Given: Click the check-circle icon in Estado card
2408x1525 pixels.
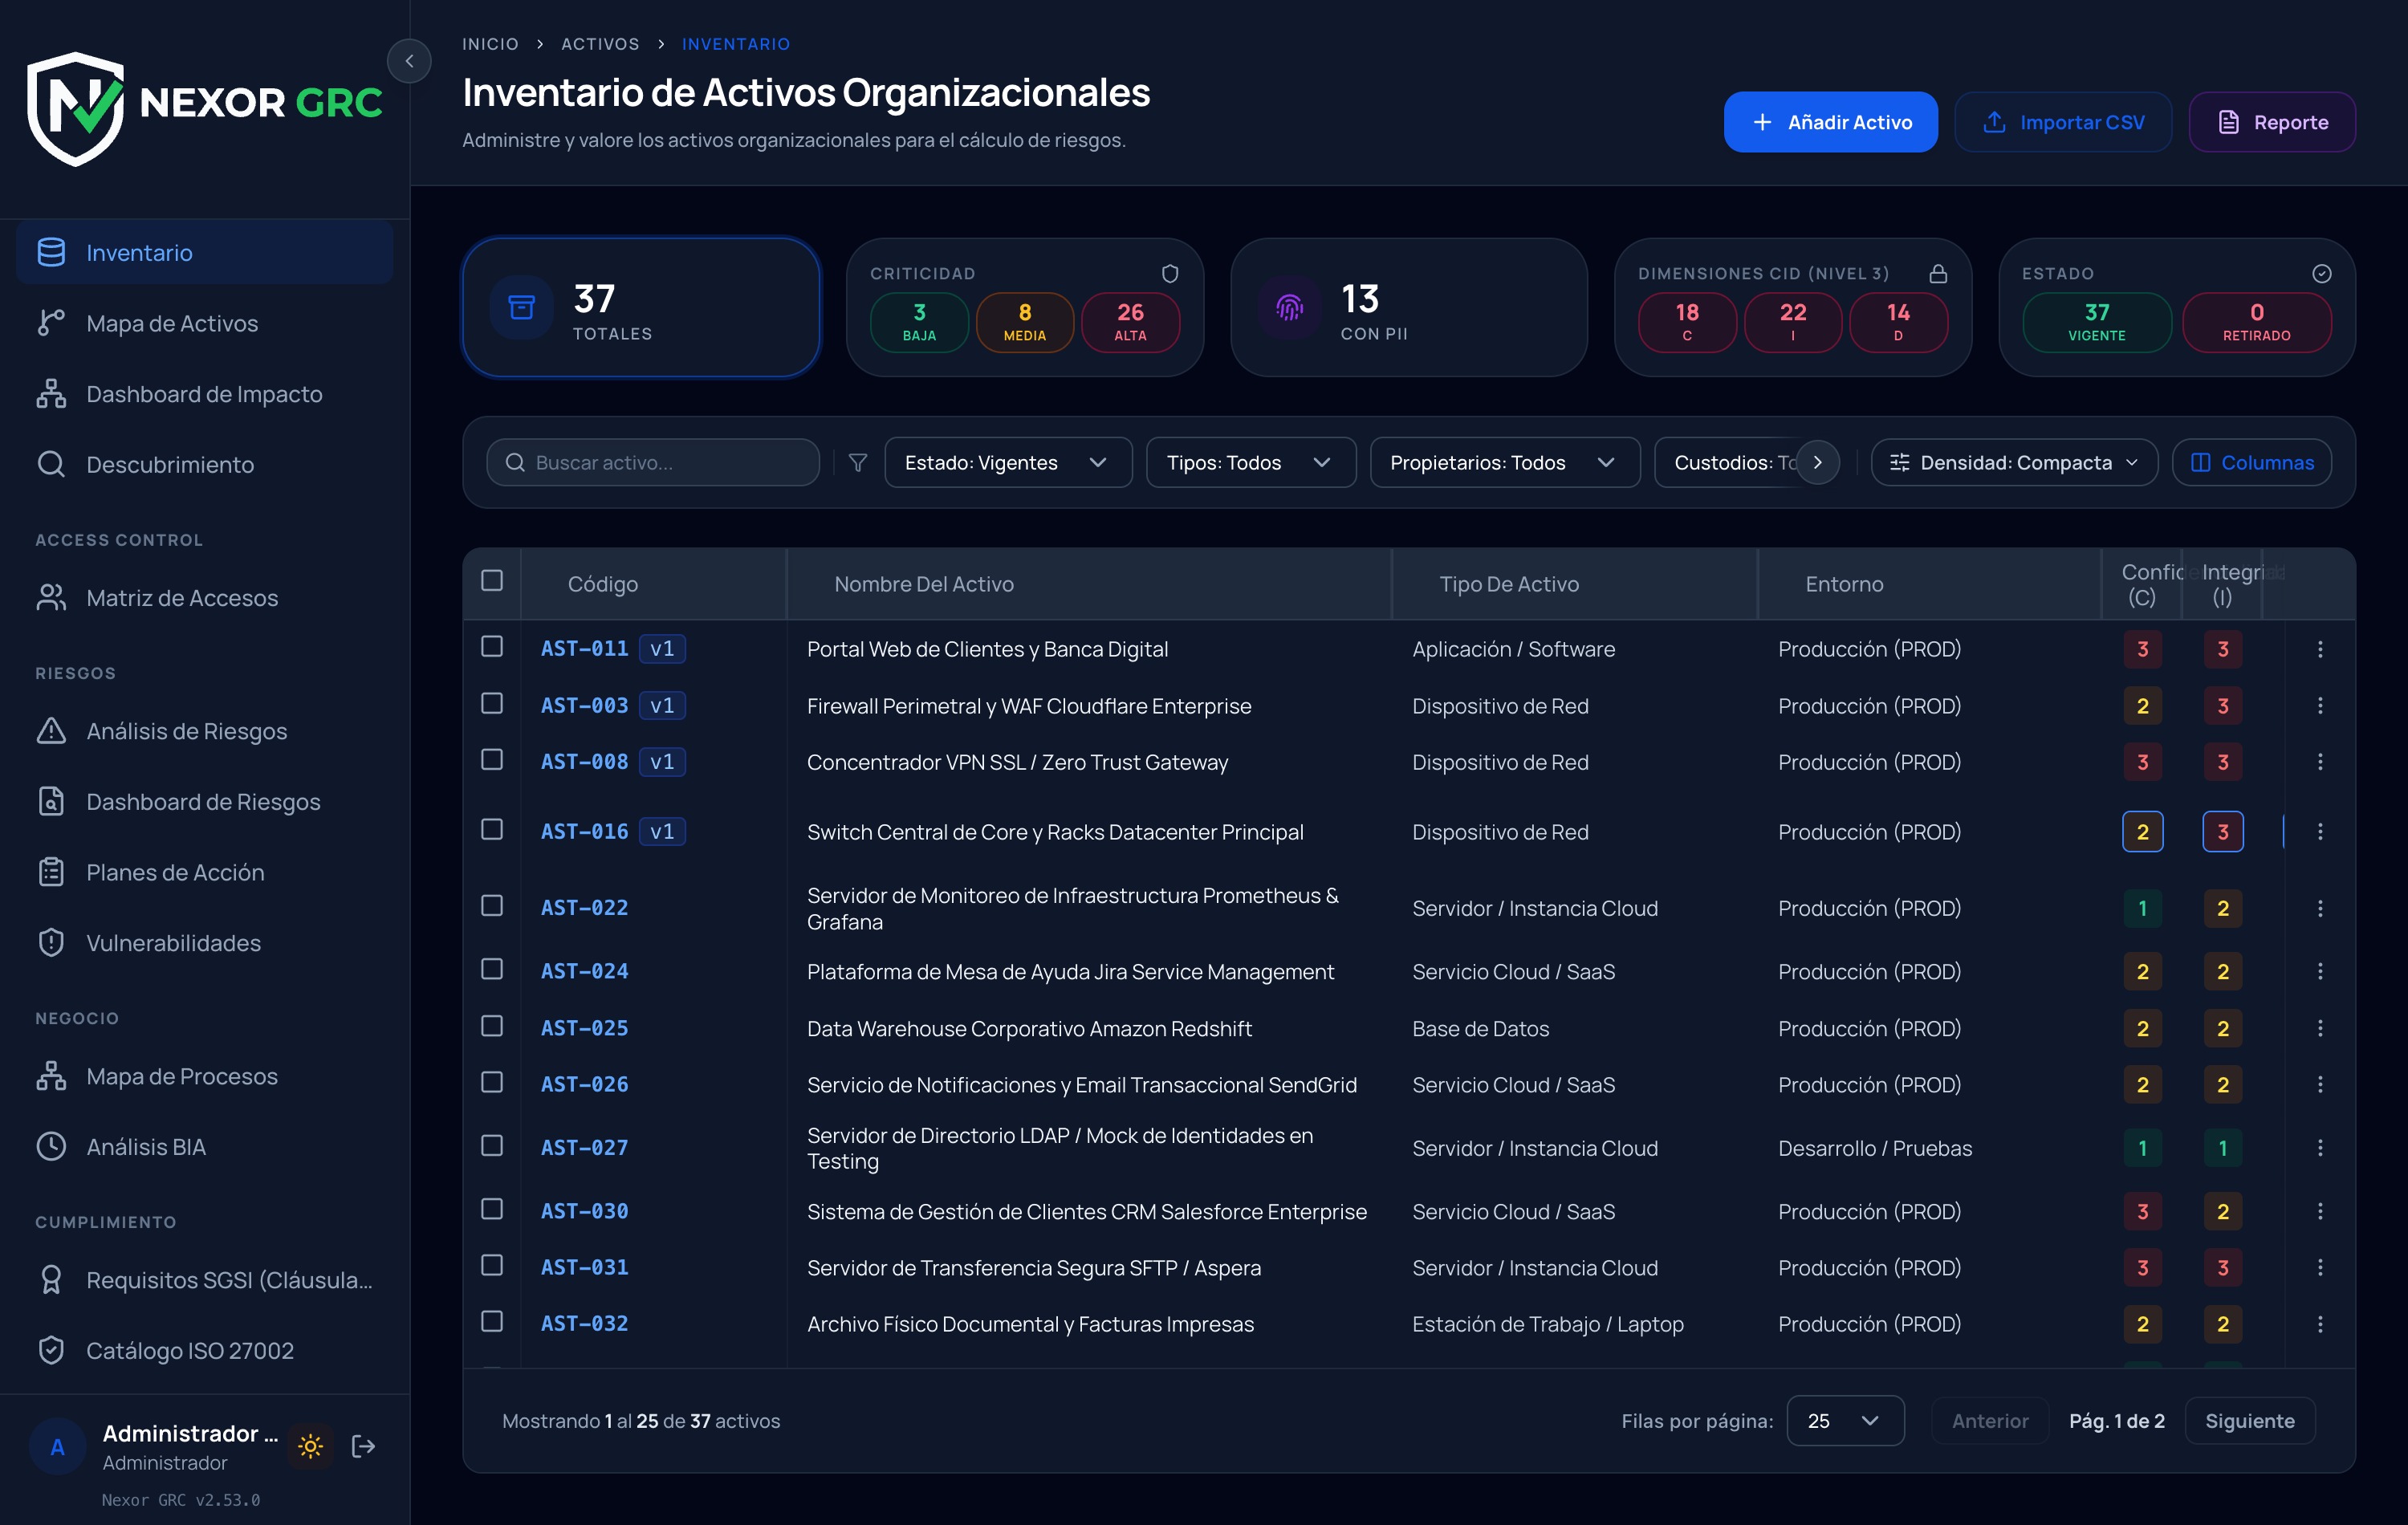Looking at the screenshot, I should [x=2321, y=273].
